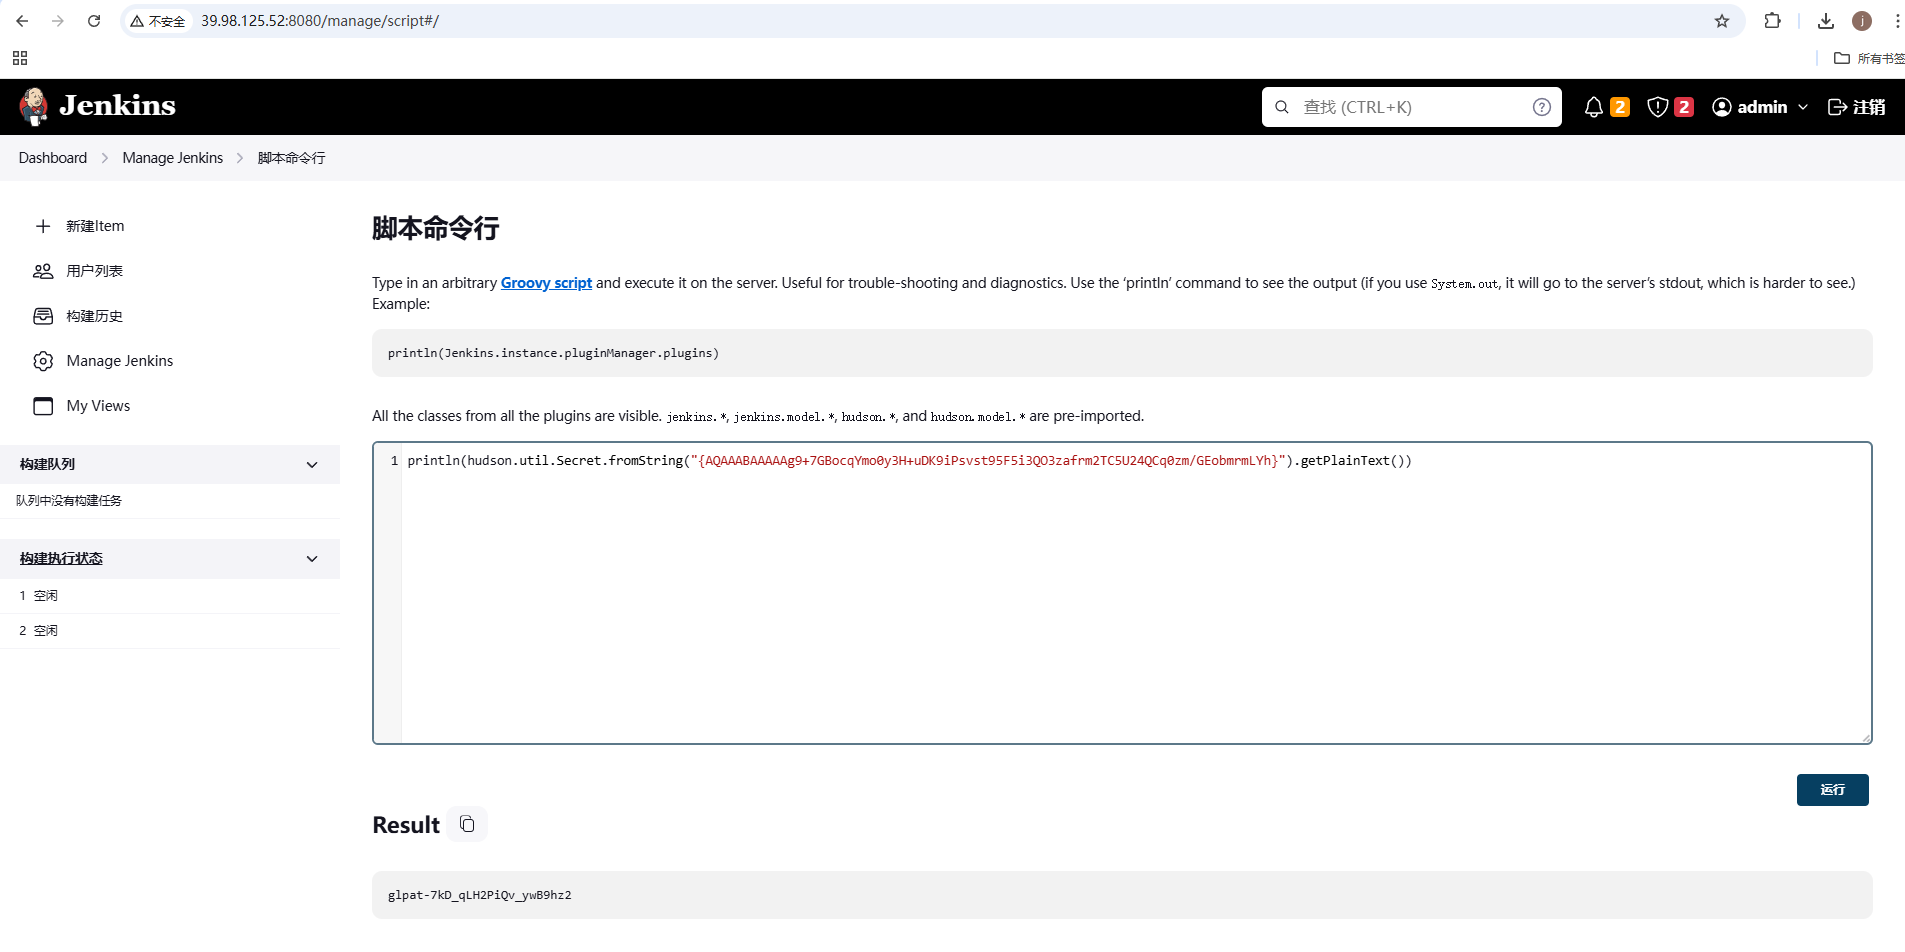Open My Views in the sidebar
1905x952 pixels.
pyautogui.click(x=98, y=406)
